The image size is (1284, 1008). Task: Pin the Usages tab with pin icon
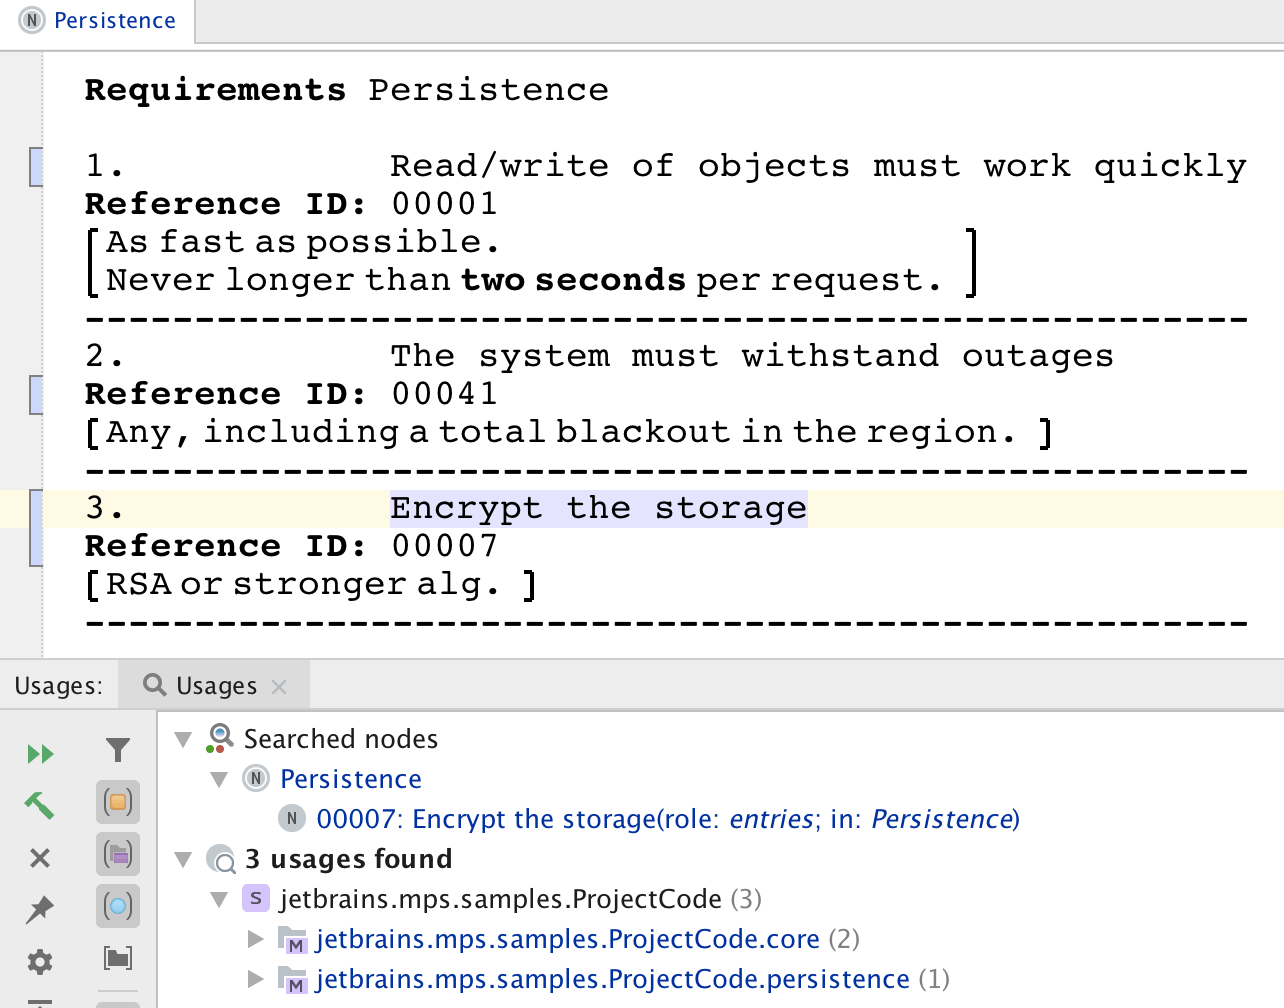(x=40, y=909)
